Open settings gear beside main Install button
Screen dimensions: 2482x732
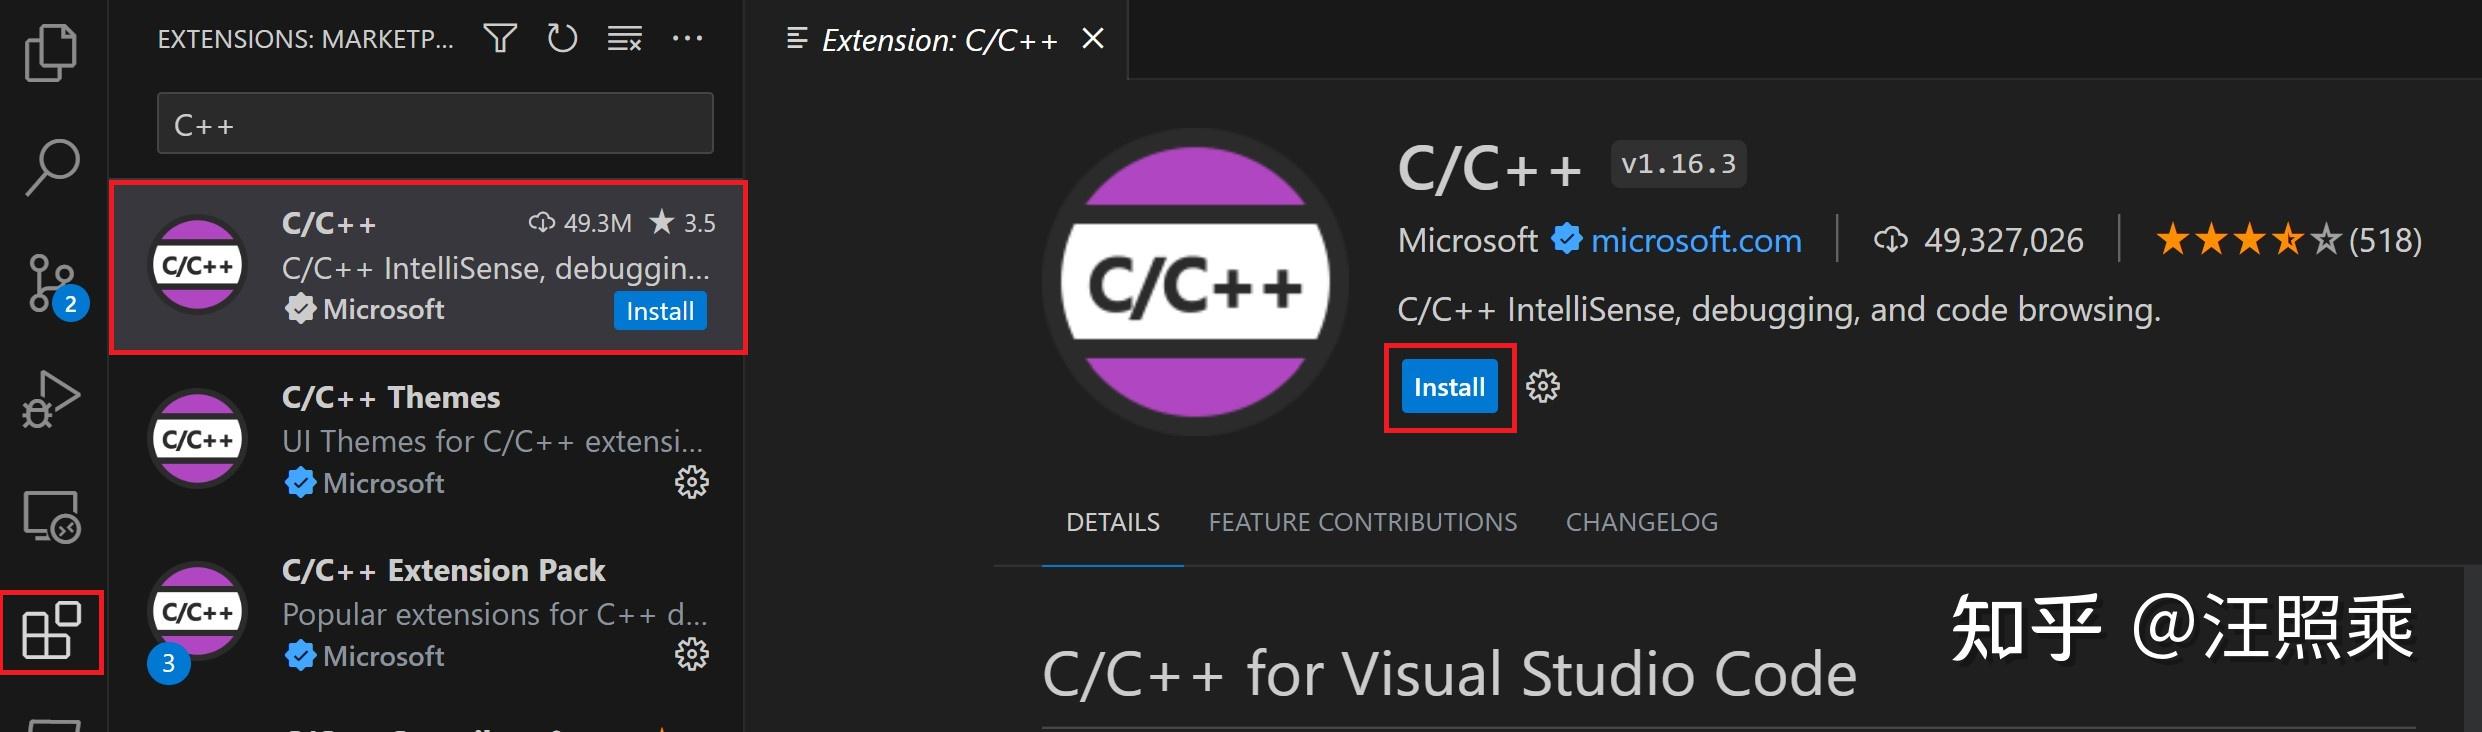click(x=1542, y=387)
